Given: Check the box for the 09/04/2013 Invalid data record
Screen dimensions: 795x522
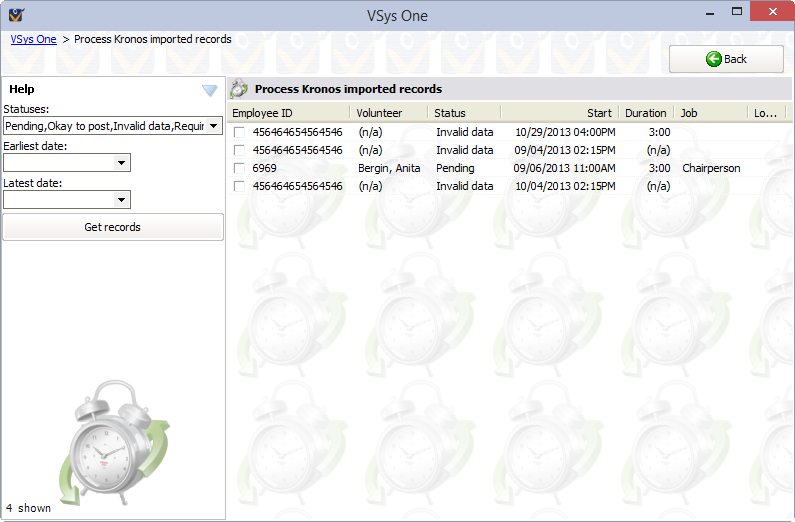Looking at the screenshot, I should 239,151.
